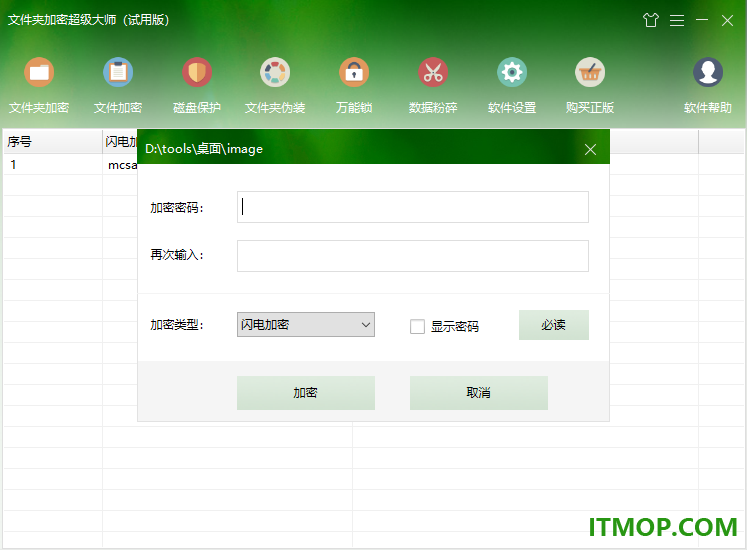Click the skin shirt icon in title bar
This screenshot has width=747, height=550.
pyautogui.click(x=651, y=20)
